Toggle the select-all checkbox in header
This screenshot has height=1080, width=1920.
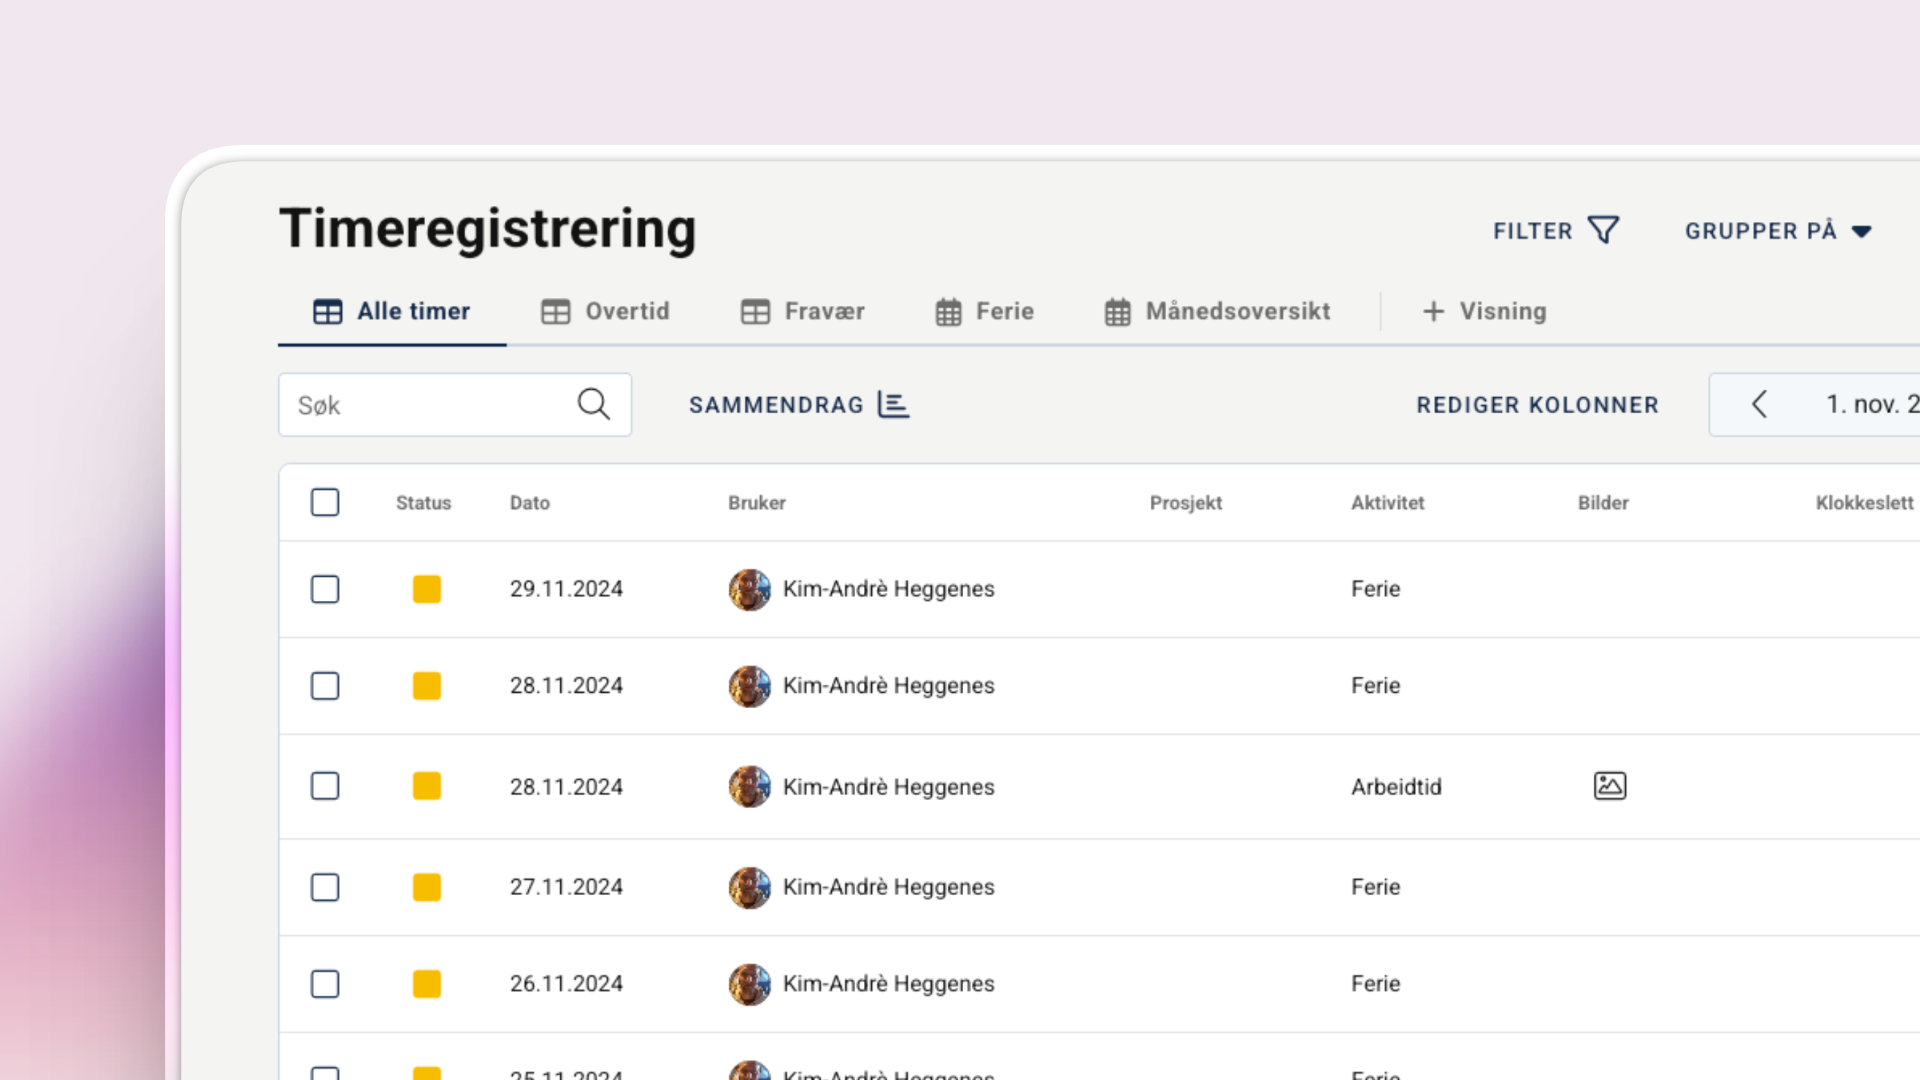pos(325,502)
